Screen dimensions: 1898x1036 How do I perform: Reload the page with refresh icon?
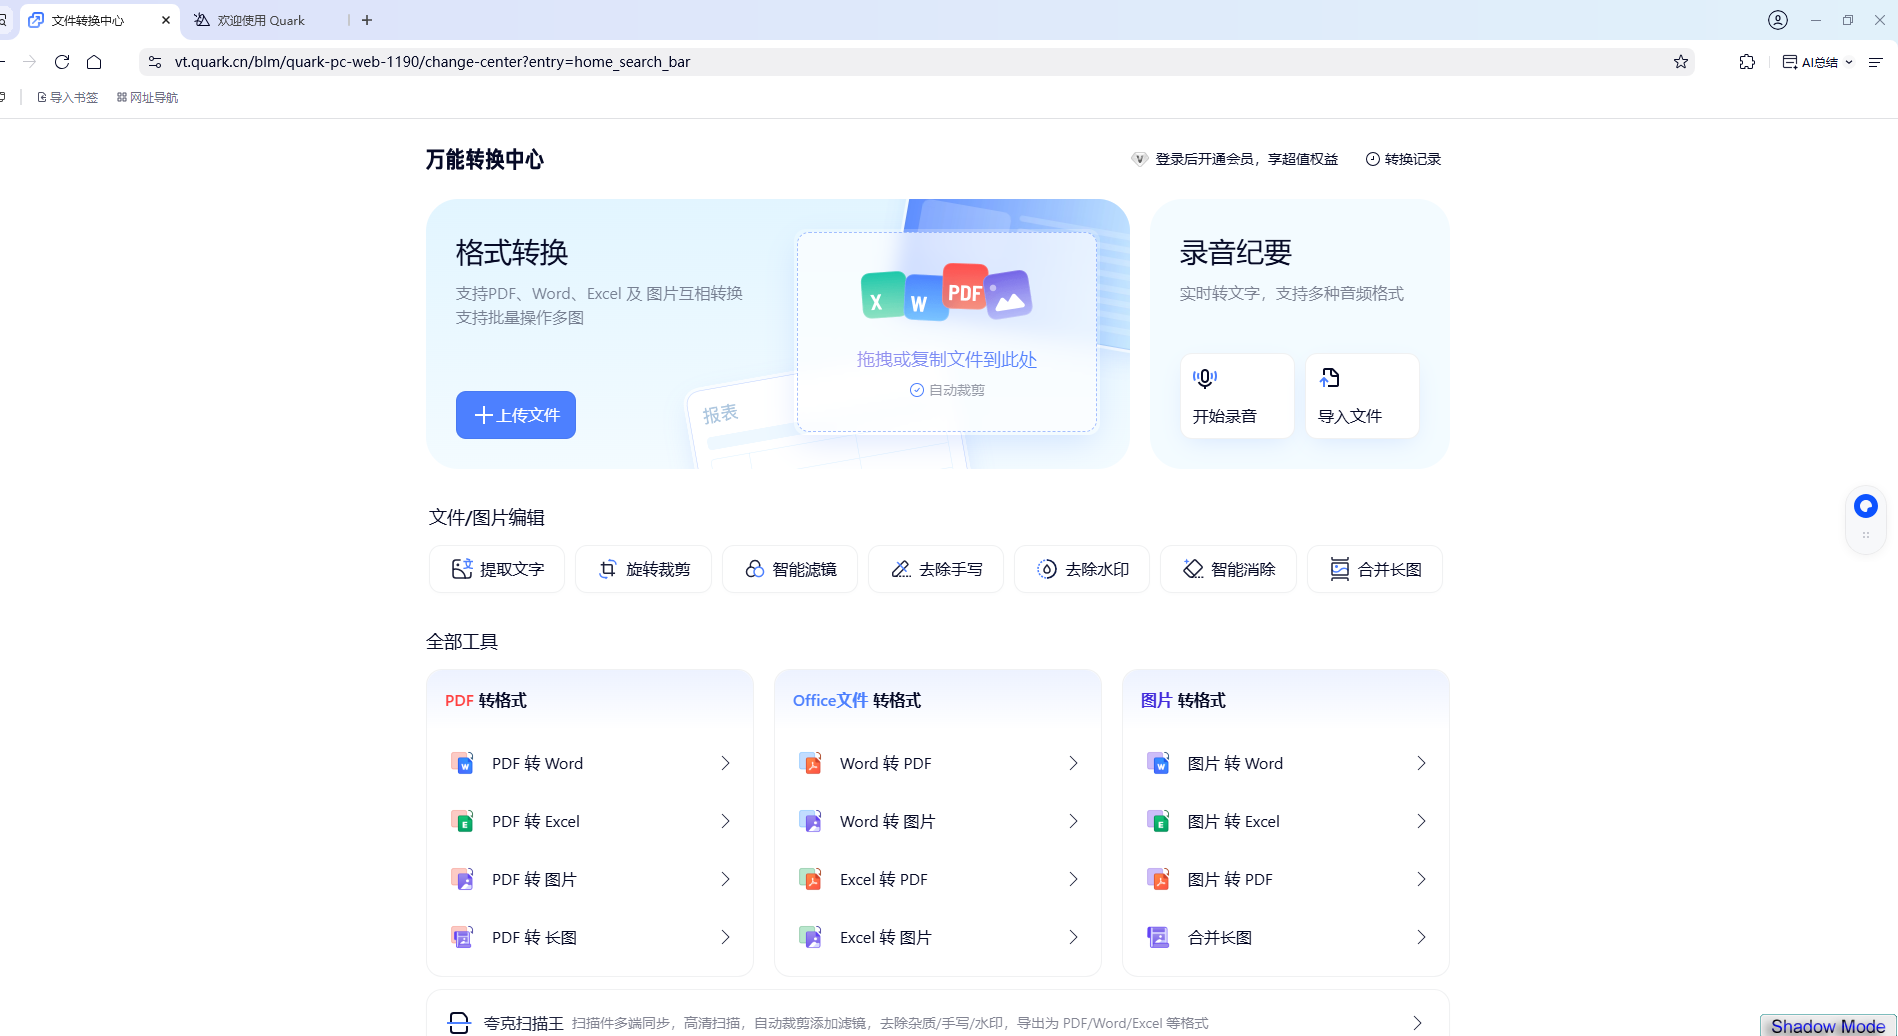tap(62, 62)
